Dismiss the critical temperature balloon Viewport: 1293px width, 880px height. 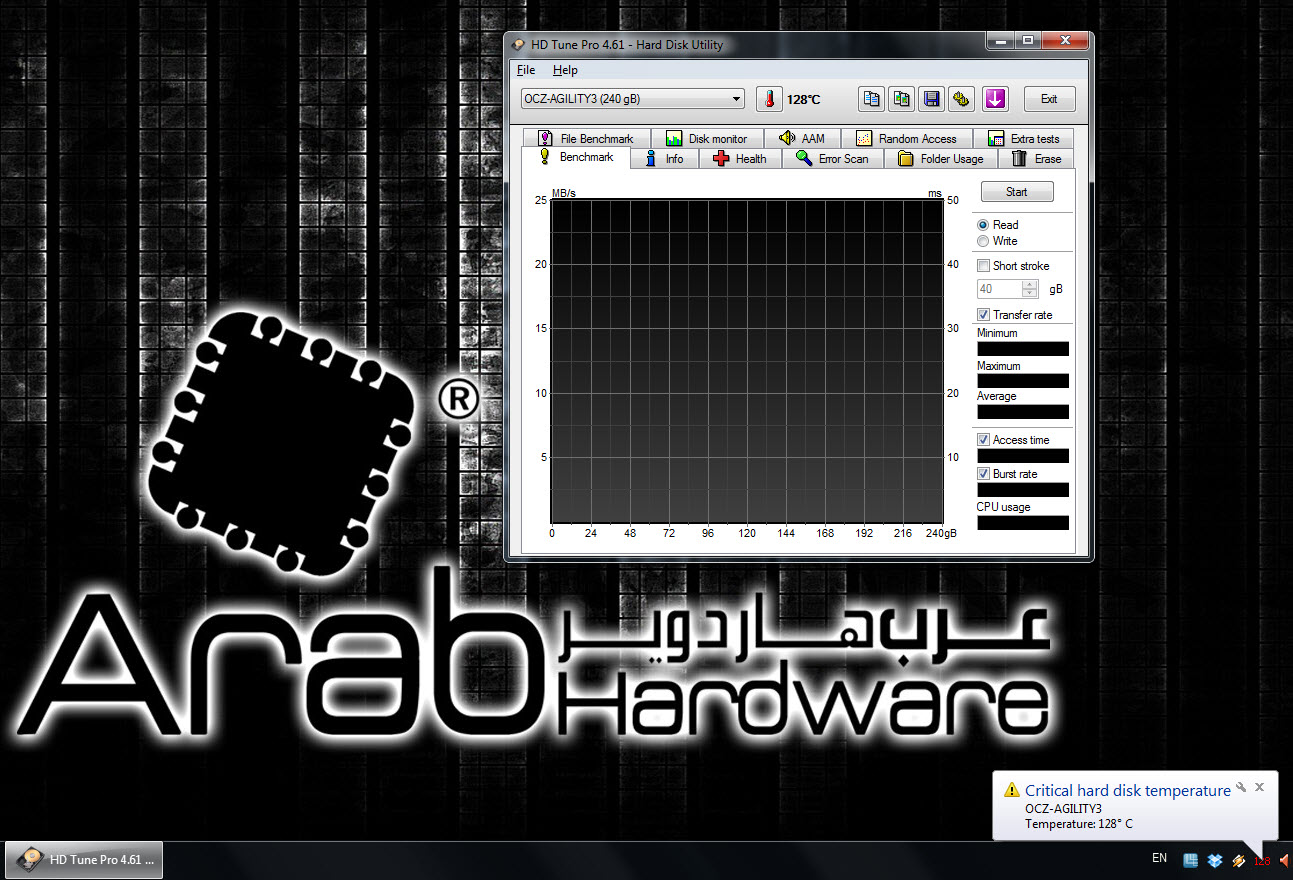point(1260,787)
